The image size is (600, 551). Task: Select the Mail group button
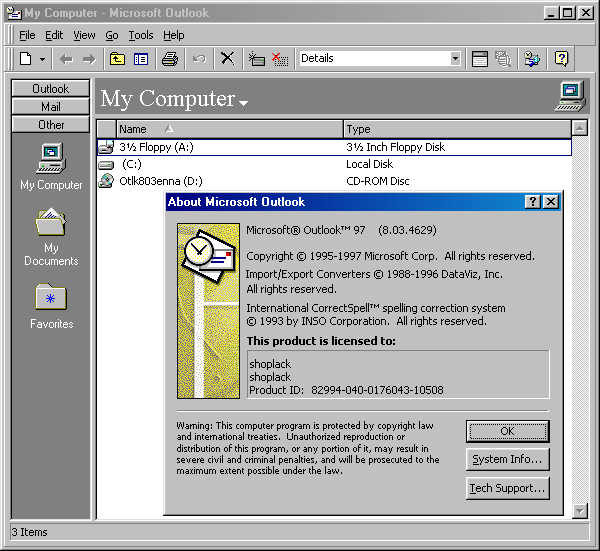click(x=51, y=106)
